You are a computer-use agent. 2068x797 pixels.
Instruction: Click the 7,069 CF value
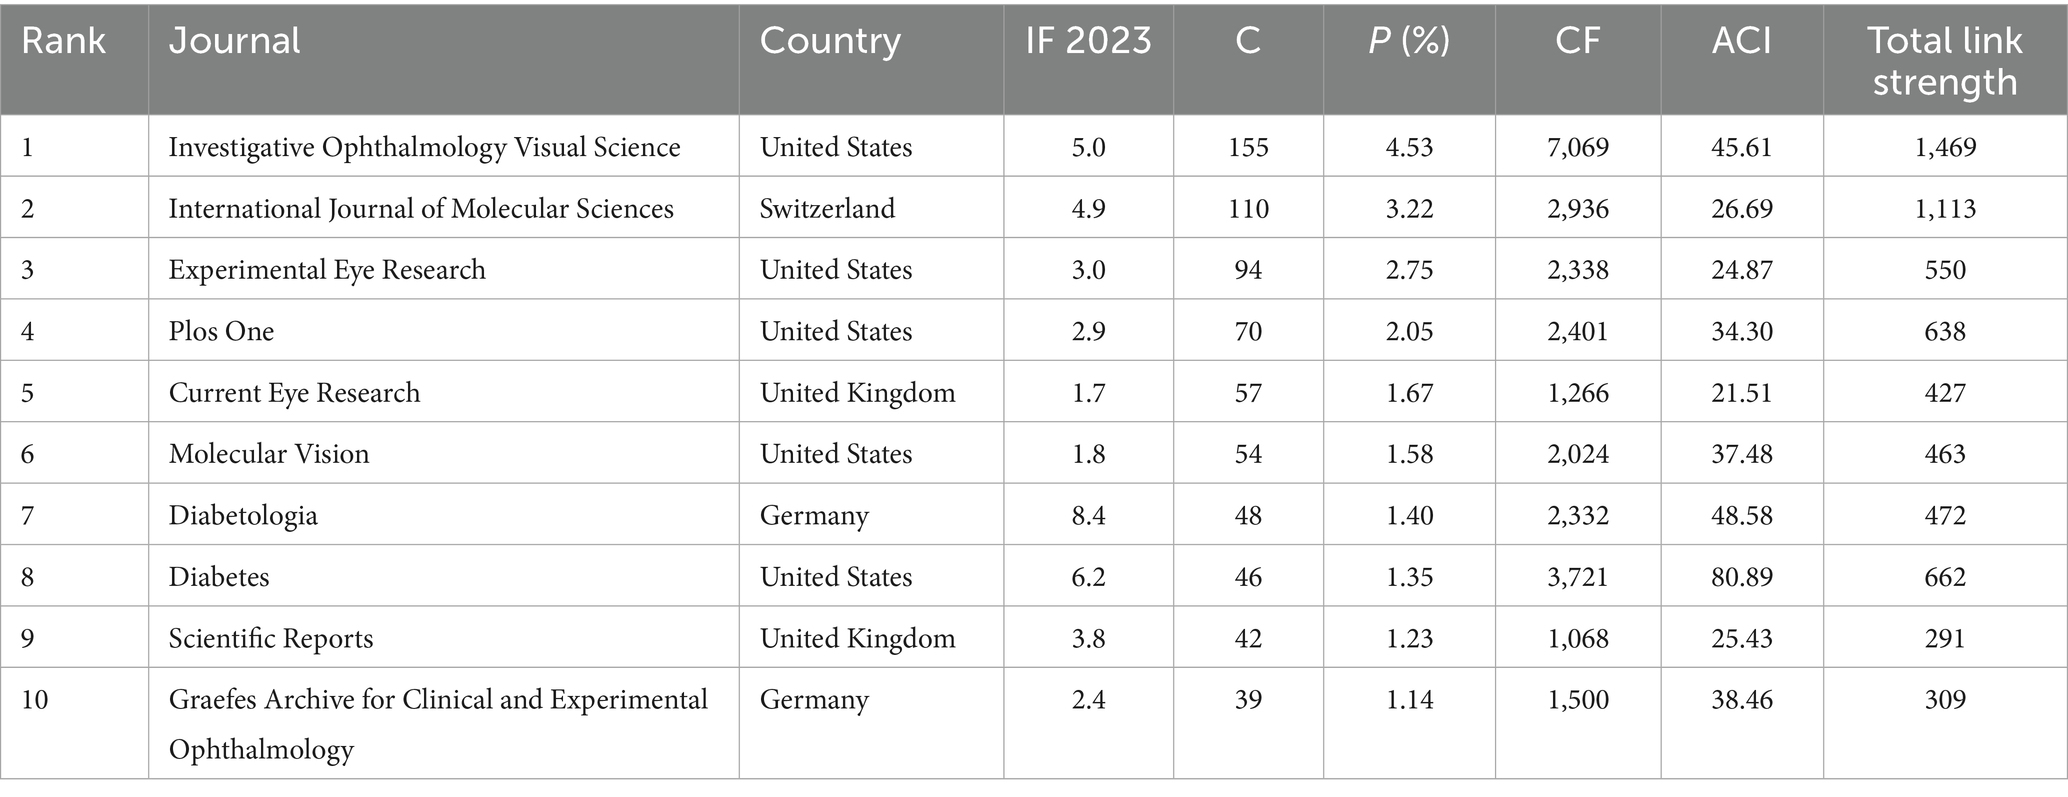coord(1578,147)
